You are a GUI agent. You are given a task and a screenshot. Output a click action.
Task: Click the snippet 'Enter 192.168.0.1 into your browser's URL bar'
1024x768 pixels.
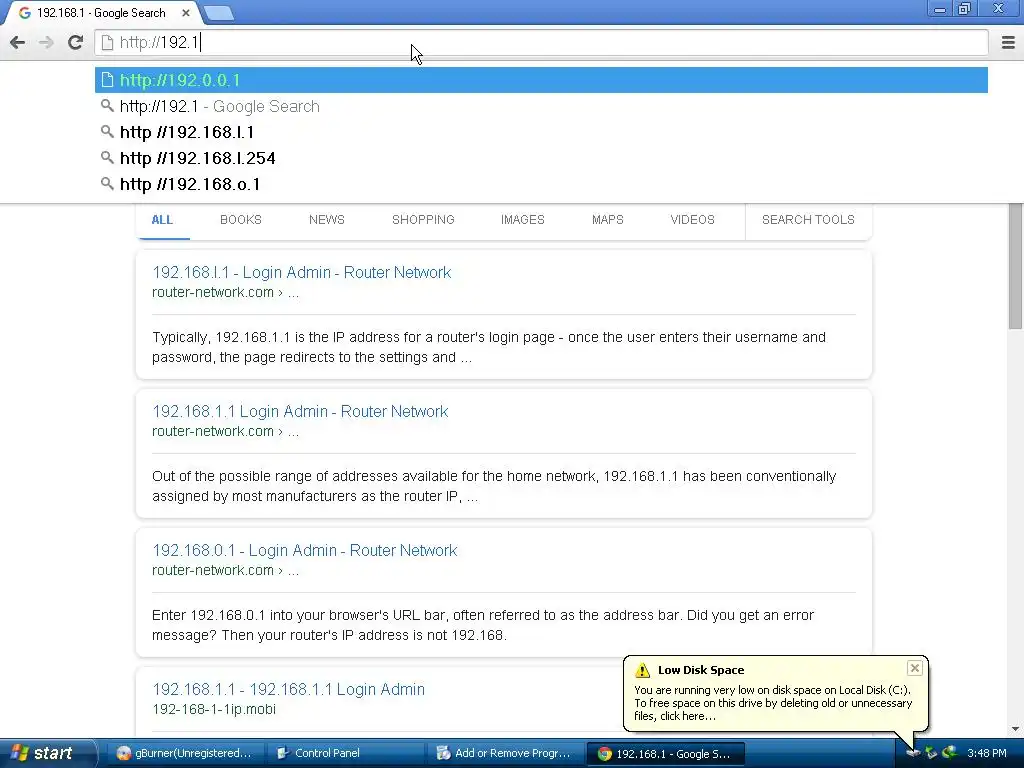[299, 615]
